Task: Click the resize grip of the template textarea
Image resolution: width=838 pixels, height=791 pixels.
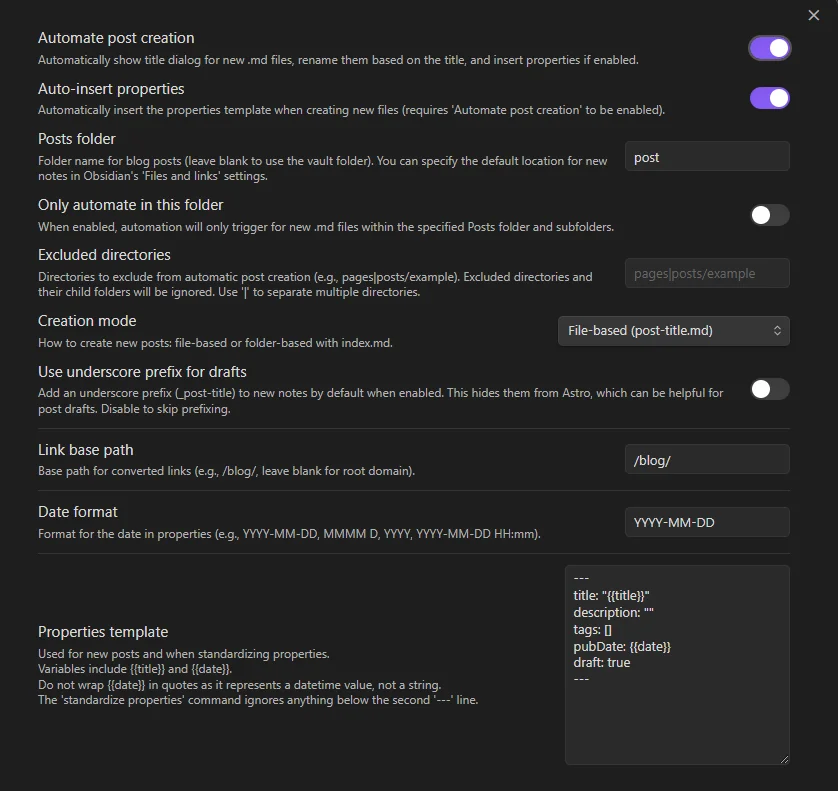Action: pyautogui.click(x=786, y=758)
